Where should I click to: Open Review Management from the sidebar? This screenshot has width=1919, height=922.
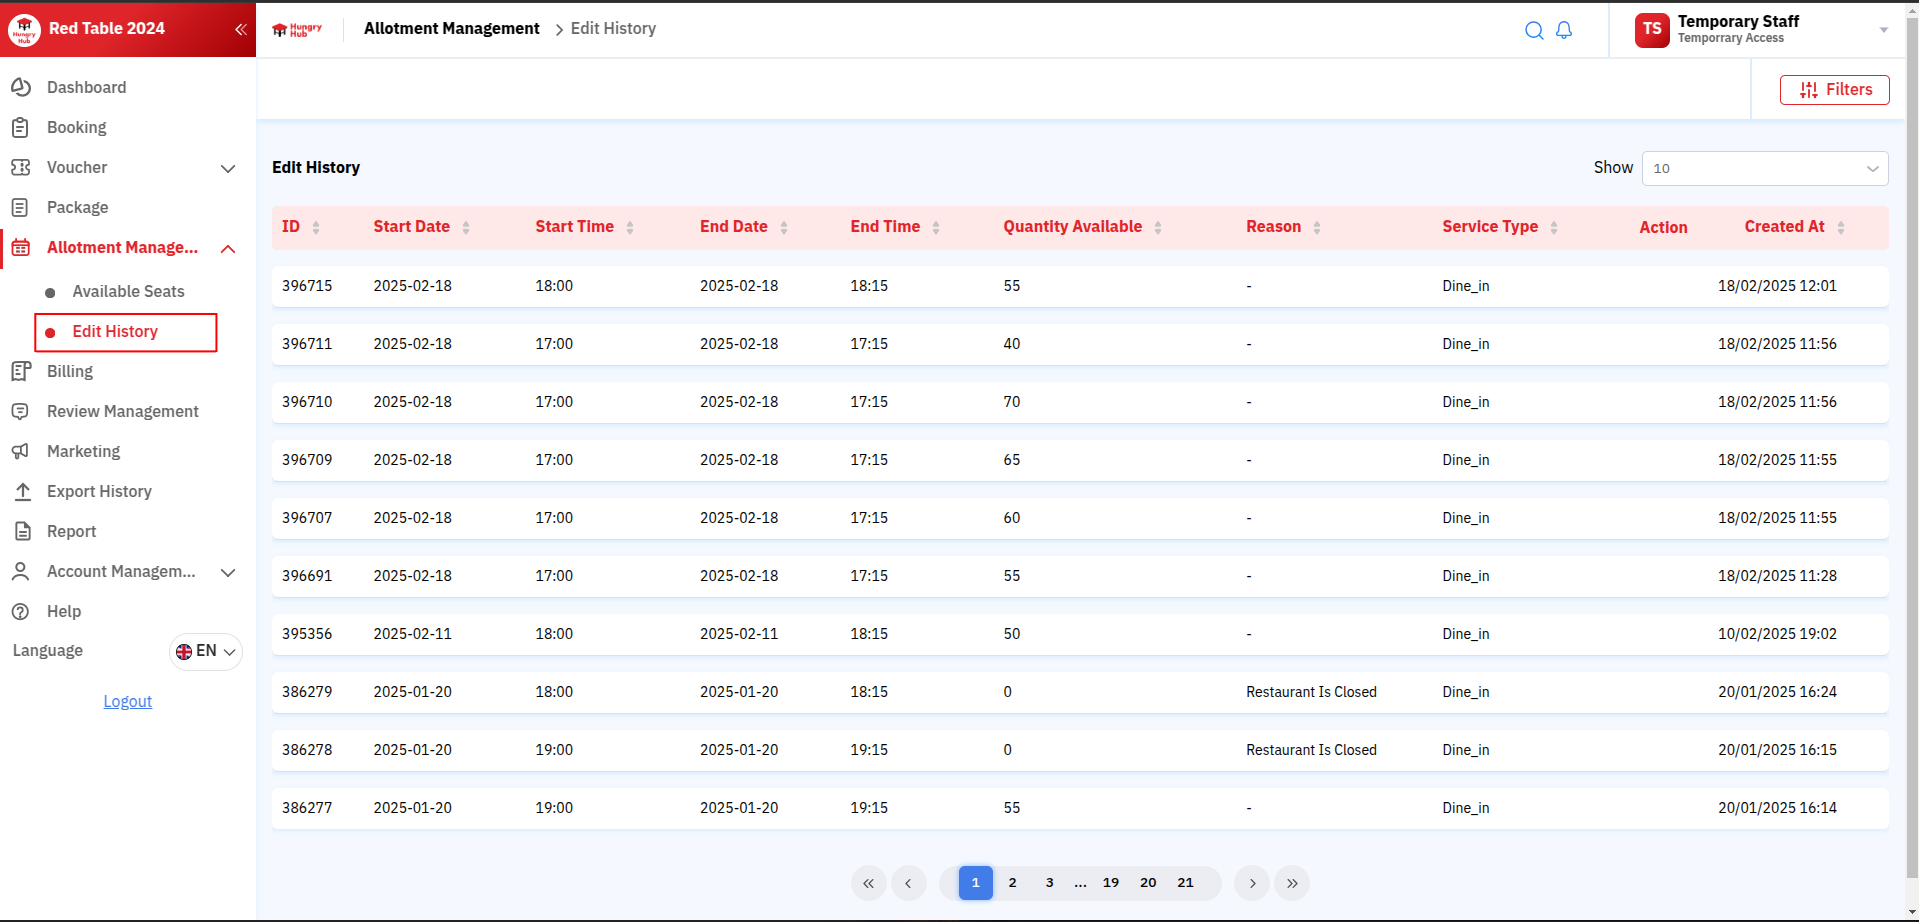(x=122, y=412)
